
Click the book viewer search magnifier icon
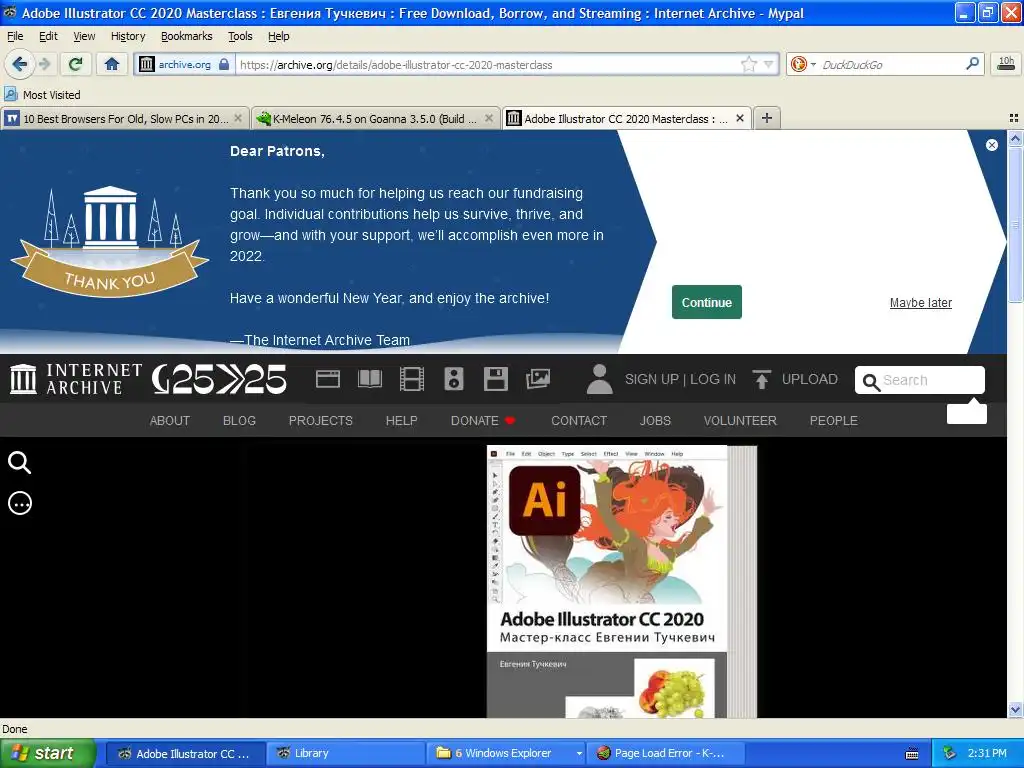click(x=20, y=462)
